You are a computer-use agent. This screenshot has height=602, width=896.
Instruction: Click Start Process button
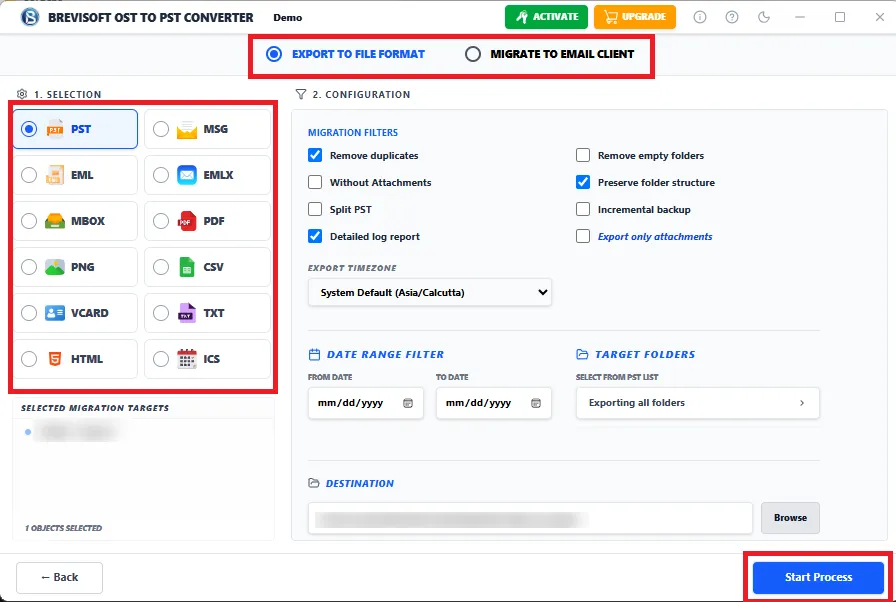pos(818,577)
